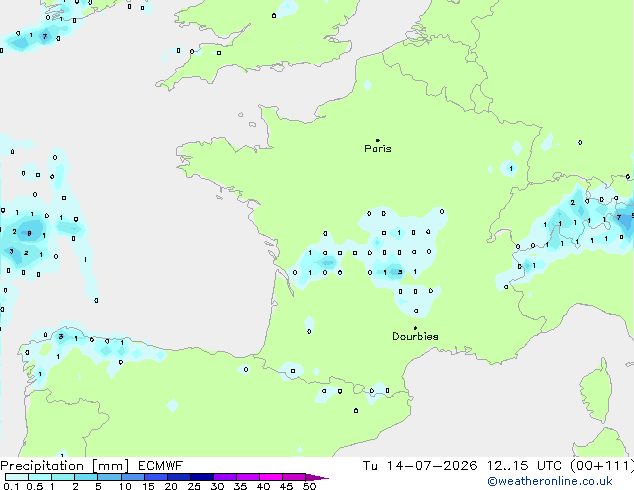This screenshot has width=634, height=490.
Task: Click the 'Precipitation [mm]' title text
Action: 65,466
